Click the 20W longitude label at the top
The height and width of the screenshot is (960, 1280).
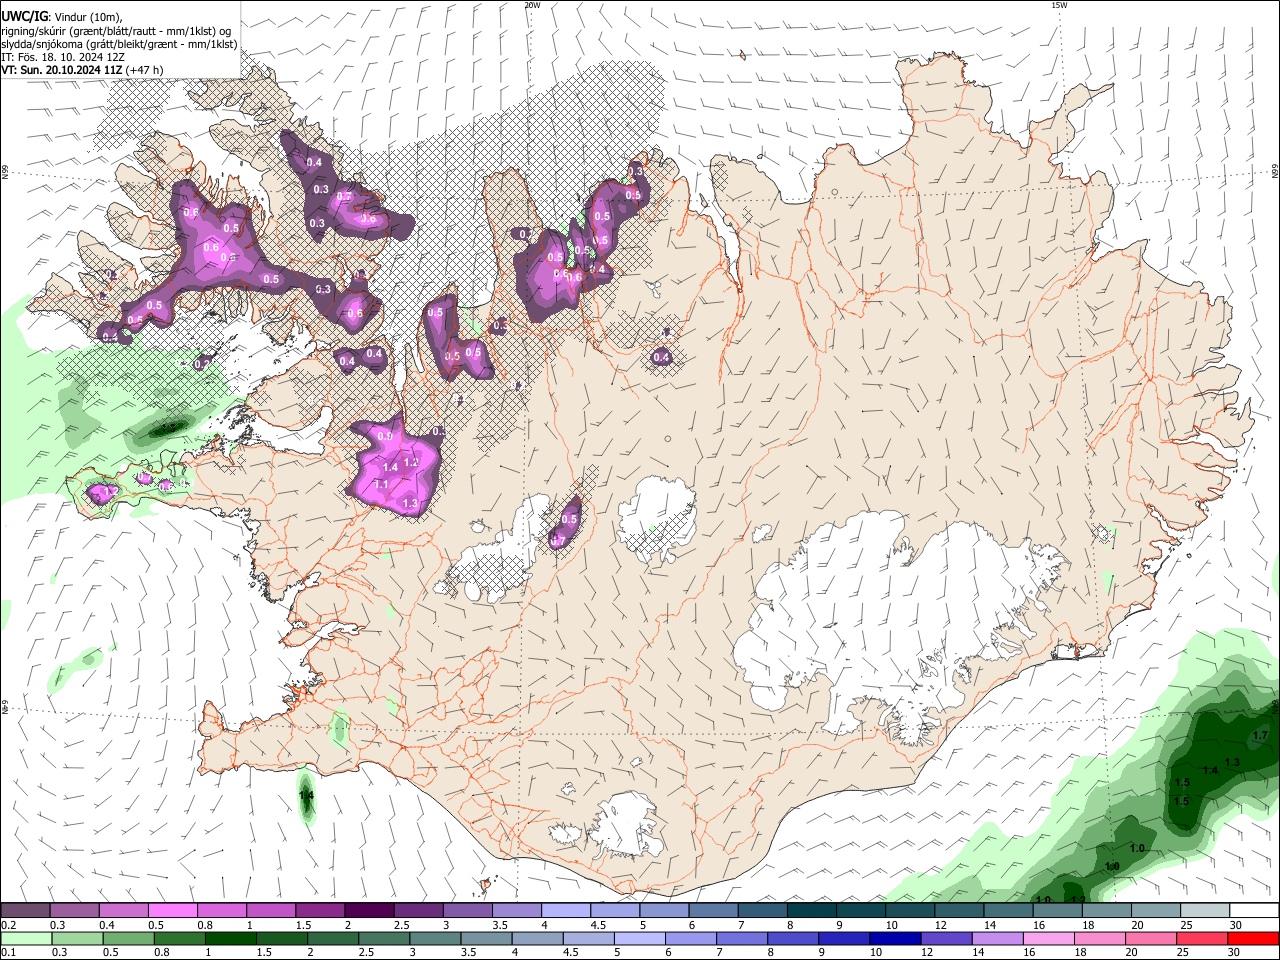coord(532,5)
